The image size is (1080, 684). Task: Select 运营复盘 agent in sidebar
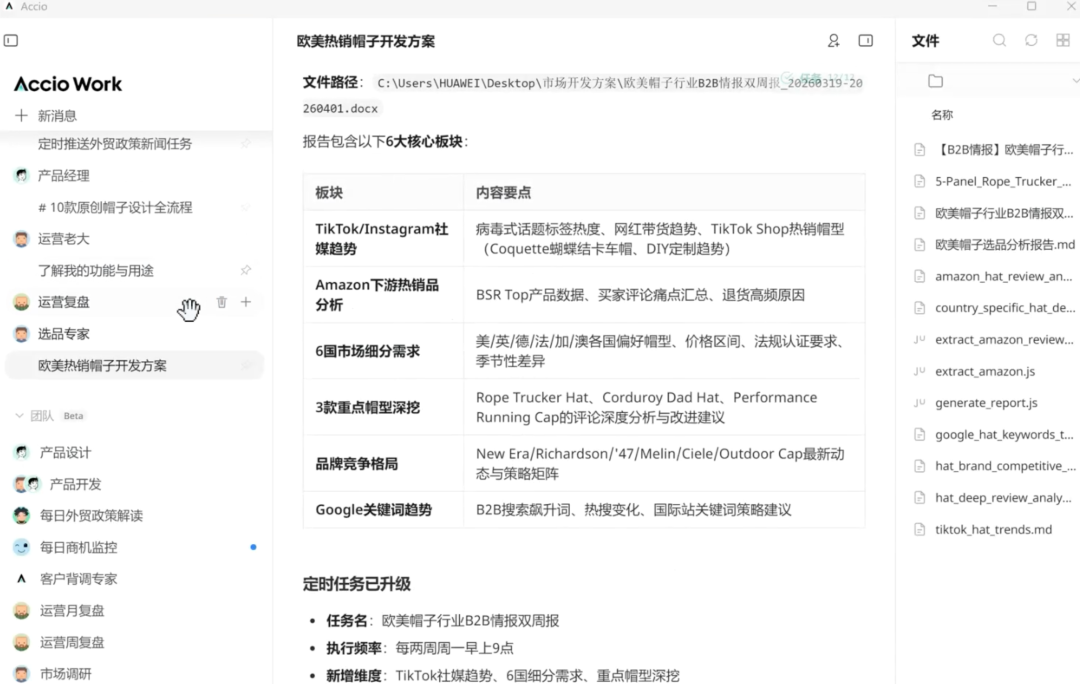point(63,302)
